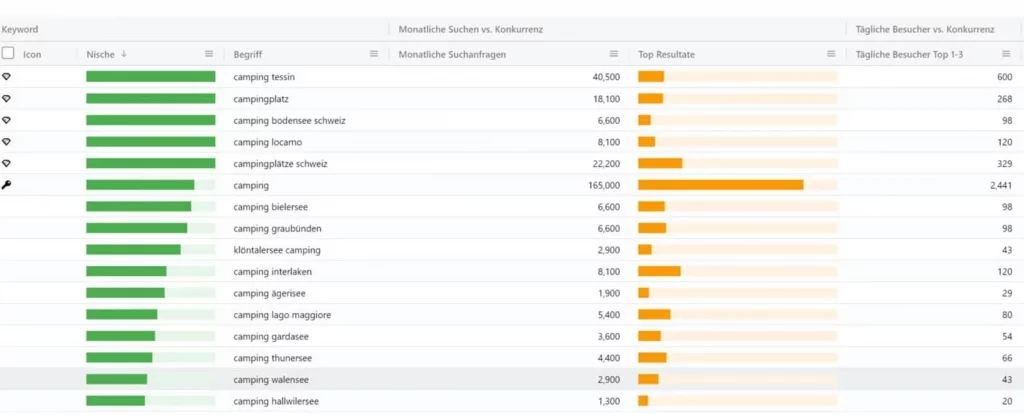Image resolution: width=1024 pixels, height=415 pixels.
Task: Toggle the select-all checkbox in Icon header
Action: pos(8,54)
